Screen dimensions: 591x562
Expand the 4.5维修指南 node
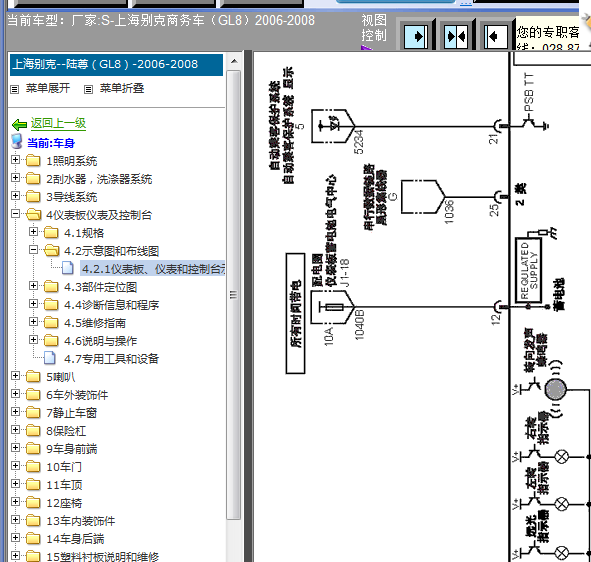[33, 322]
